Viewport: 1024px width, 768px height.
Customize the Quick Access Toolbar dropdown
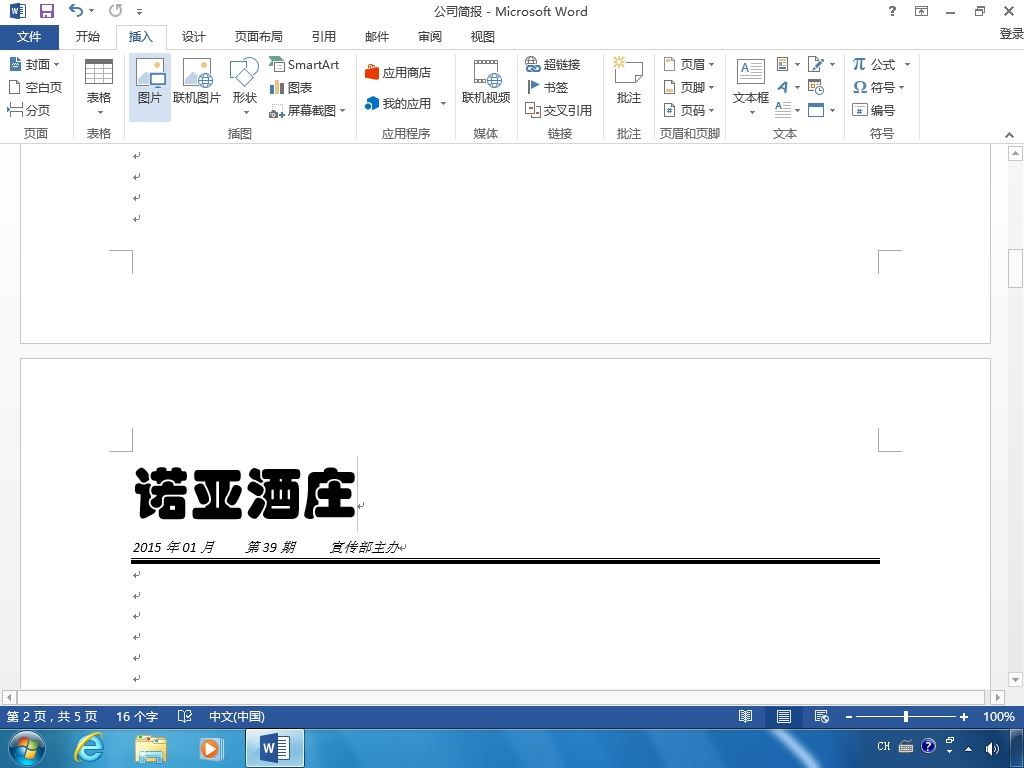[139, 11]
